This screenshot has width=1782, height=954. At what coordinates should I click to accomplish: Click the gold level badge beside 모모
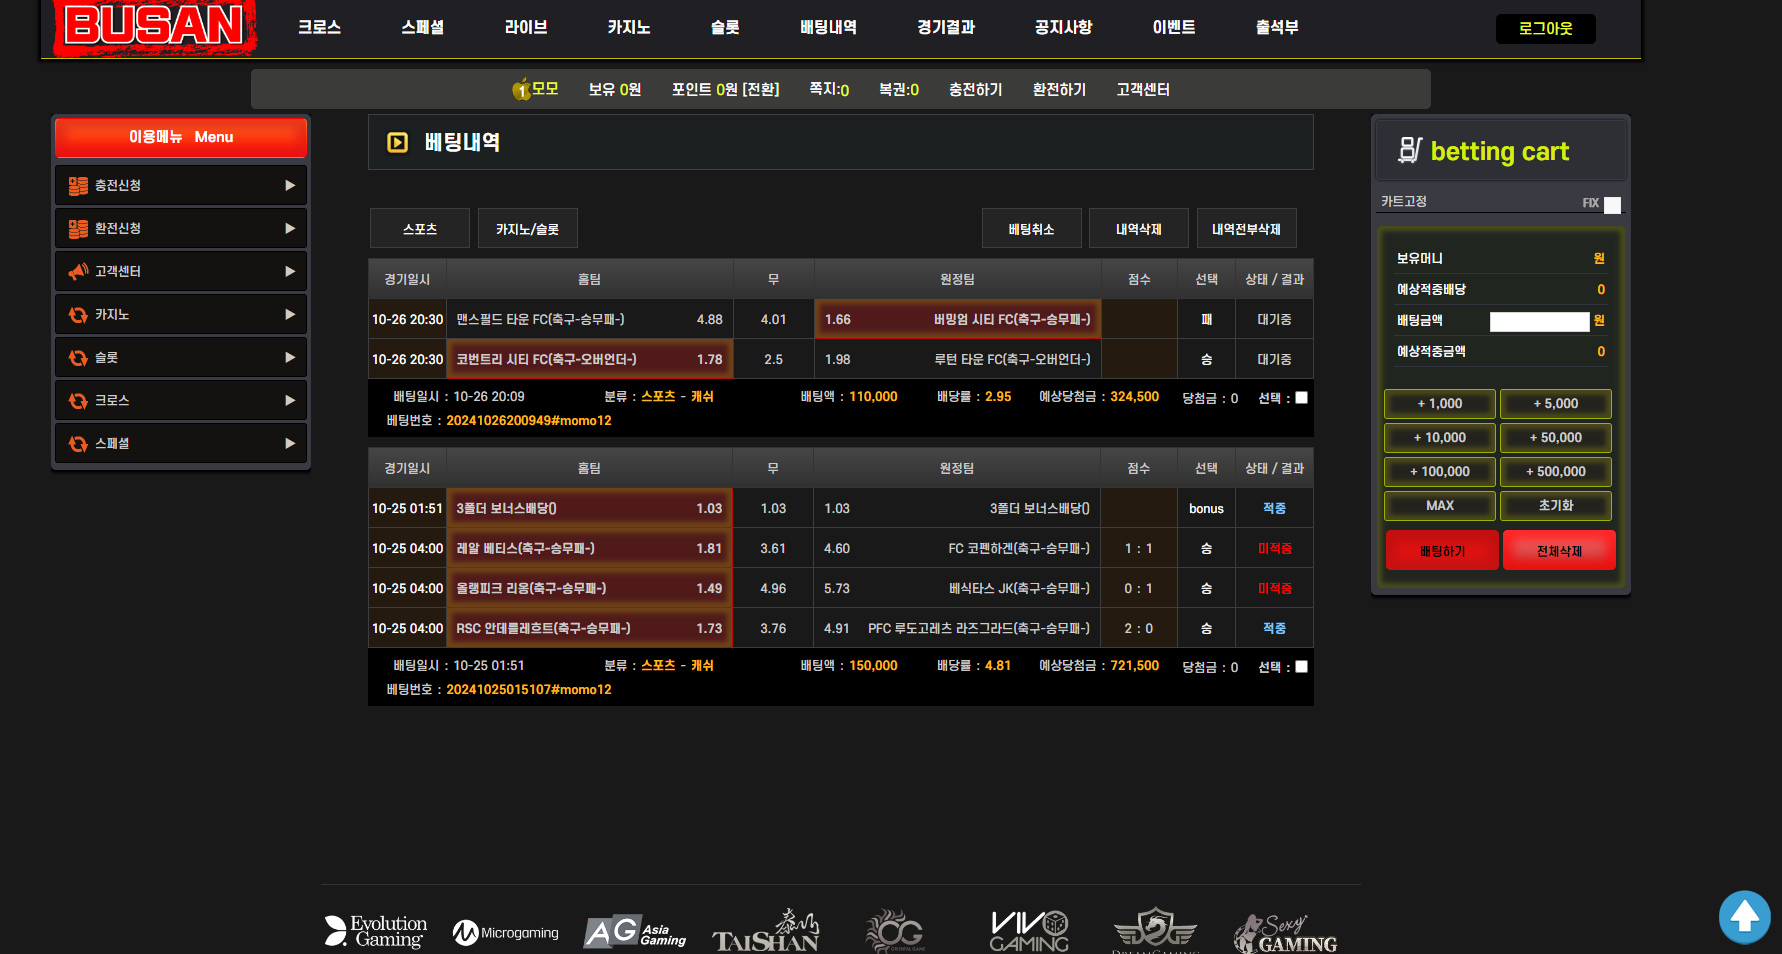coord(521,90)
